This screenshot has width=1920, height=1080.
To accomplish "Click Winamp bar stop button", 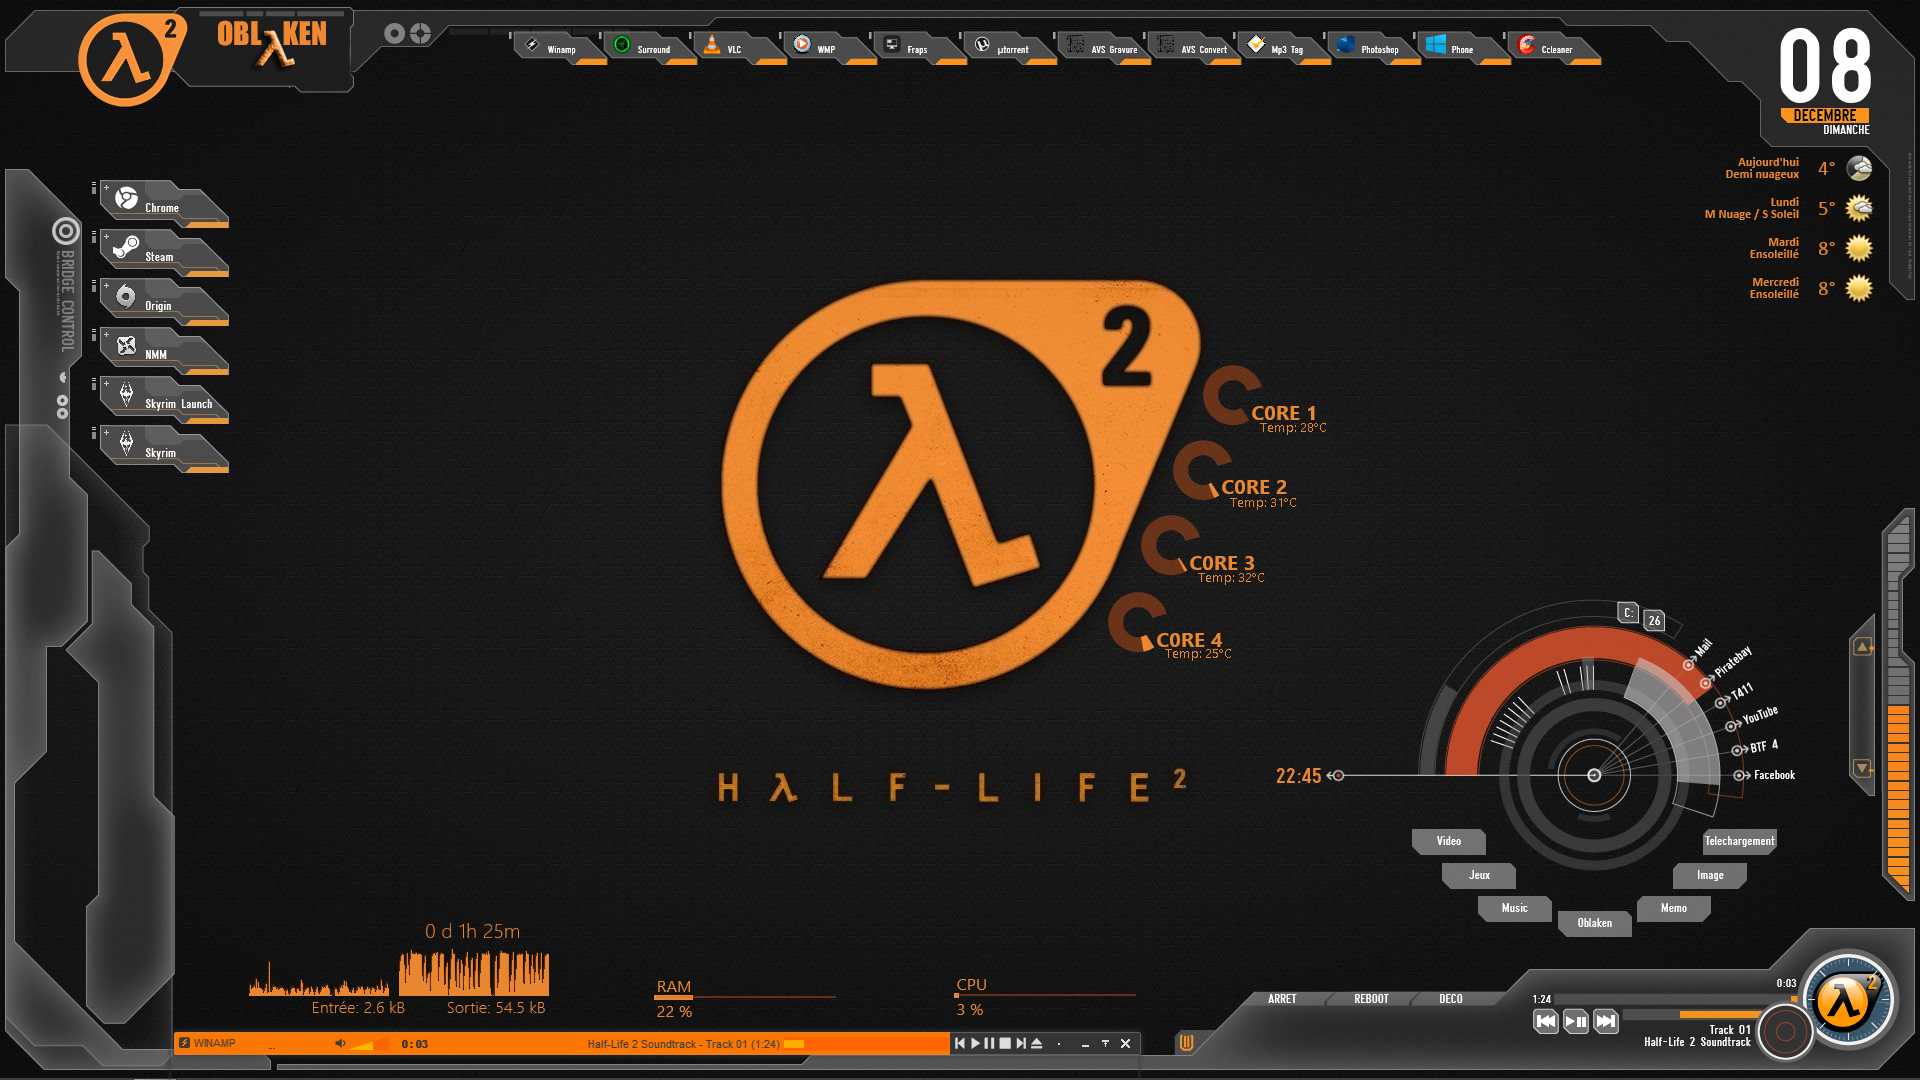I will coord(1005,1043).
